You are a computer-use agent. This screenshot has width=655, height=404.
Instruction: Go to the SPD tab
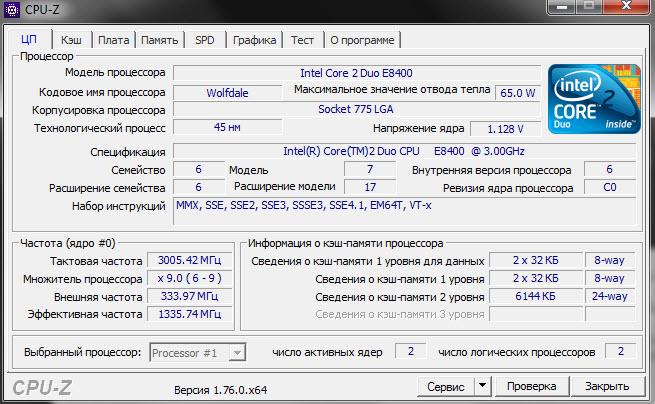[x=205, y=40]
